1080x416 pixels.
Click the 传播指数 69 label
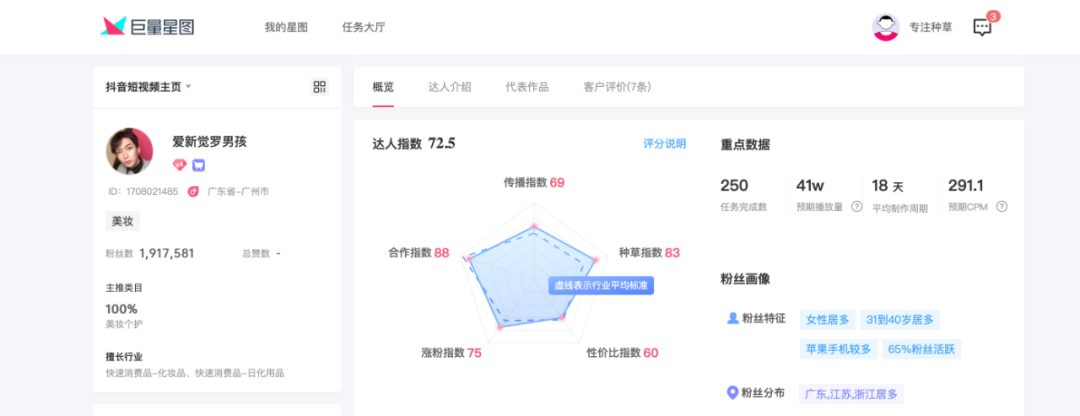click(x=534, y=183)
